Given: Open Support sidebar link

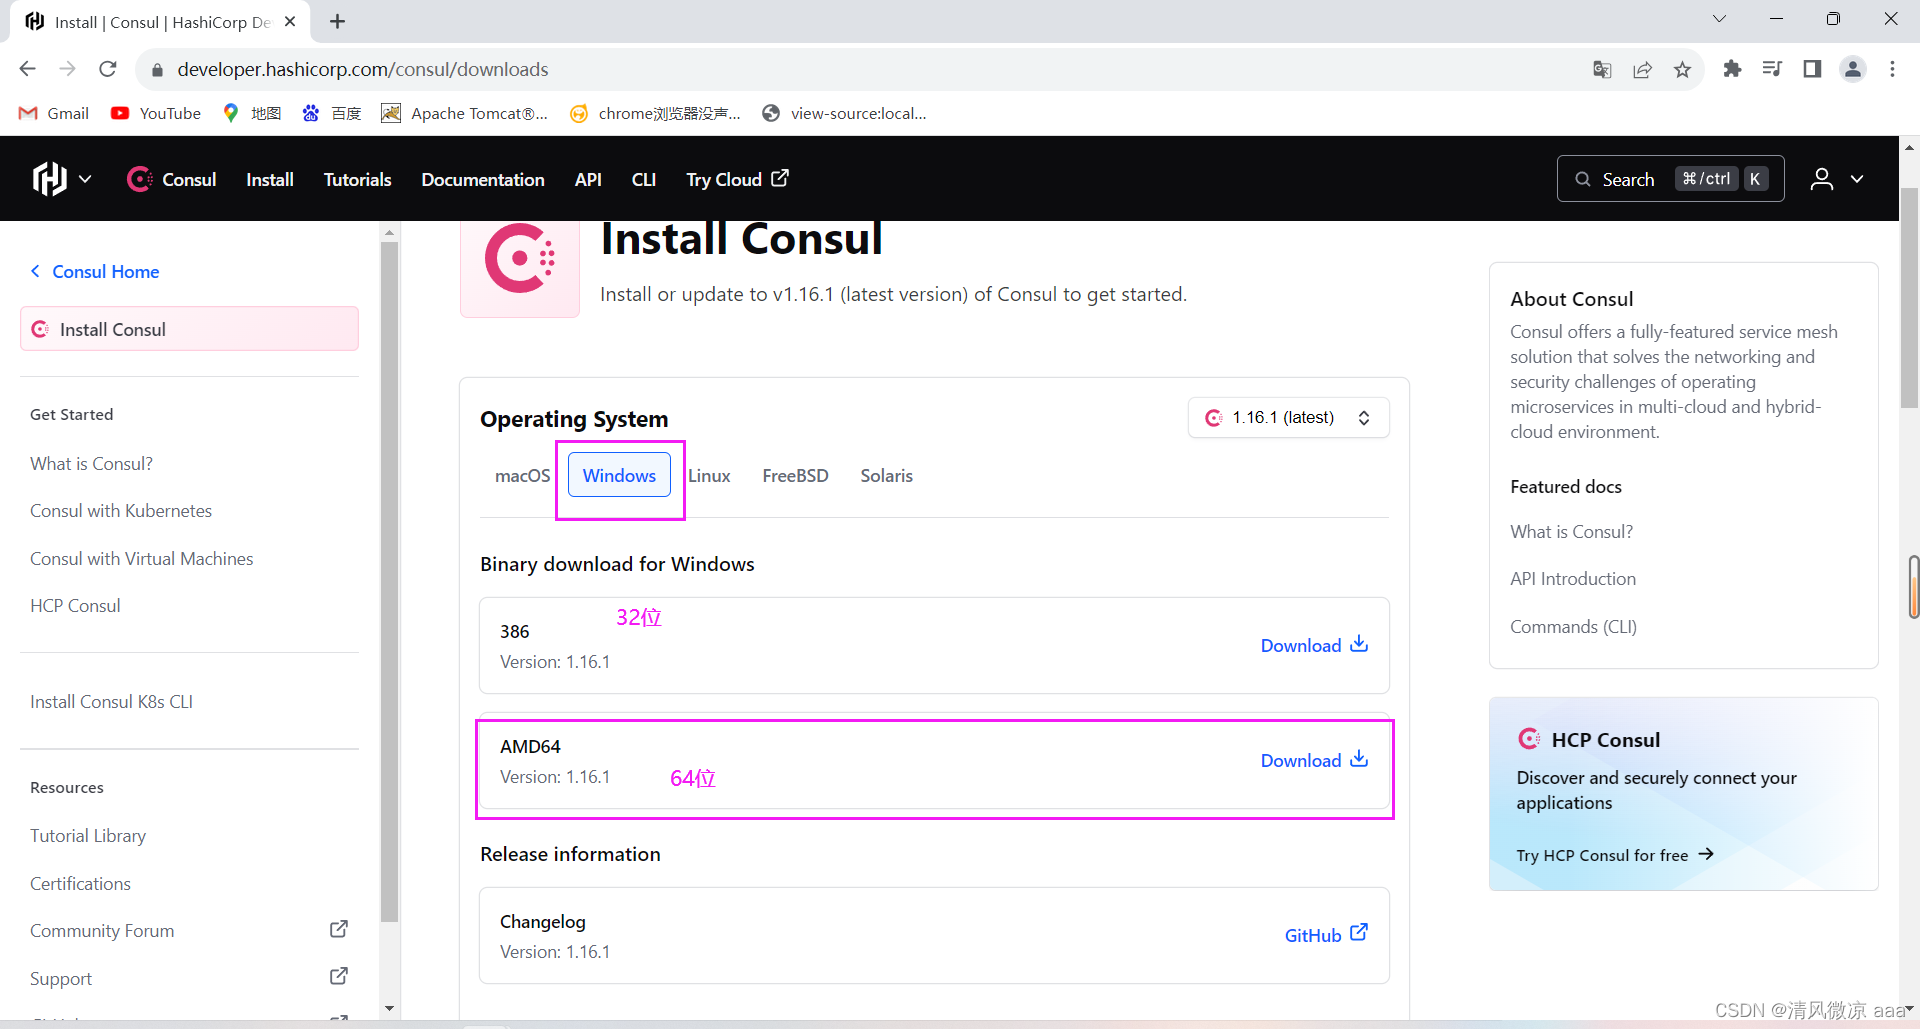Looking at the screenshot, I should 61,979.
